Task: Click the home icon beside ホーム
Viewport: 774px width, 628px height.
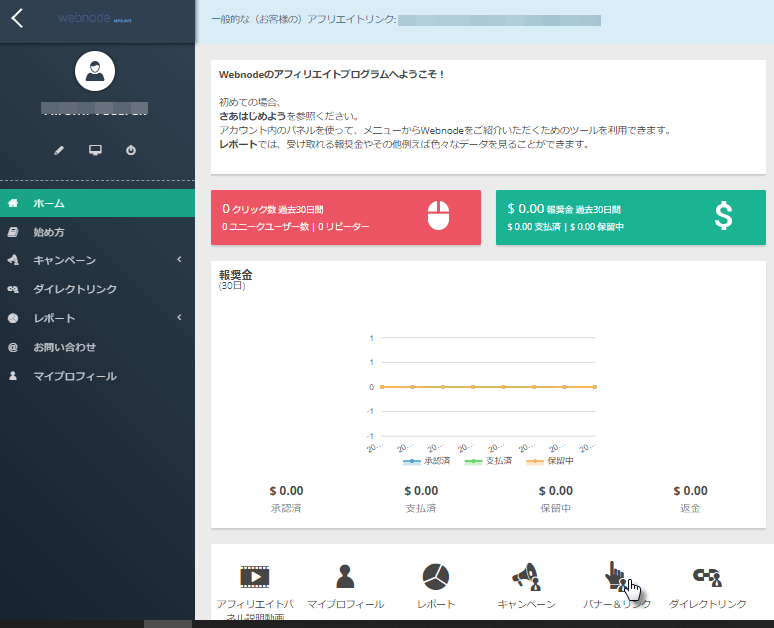Action: (x=13, y=203)
